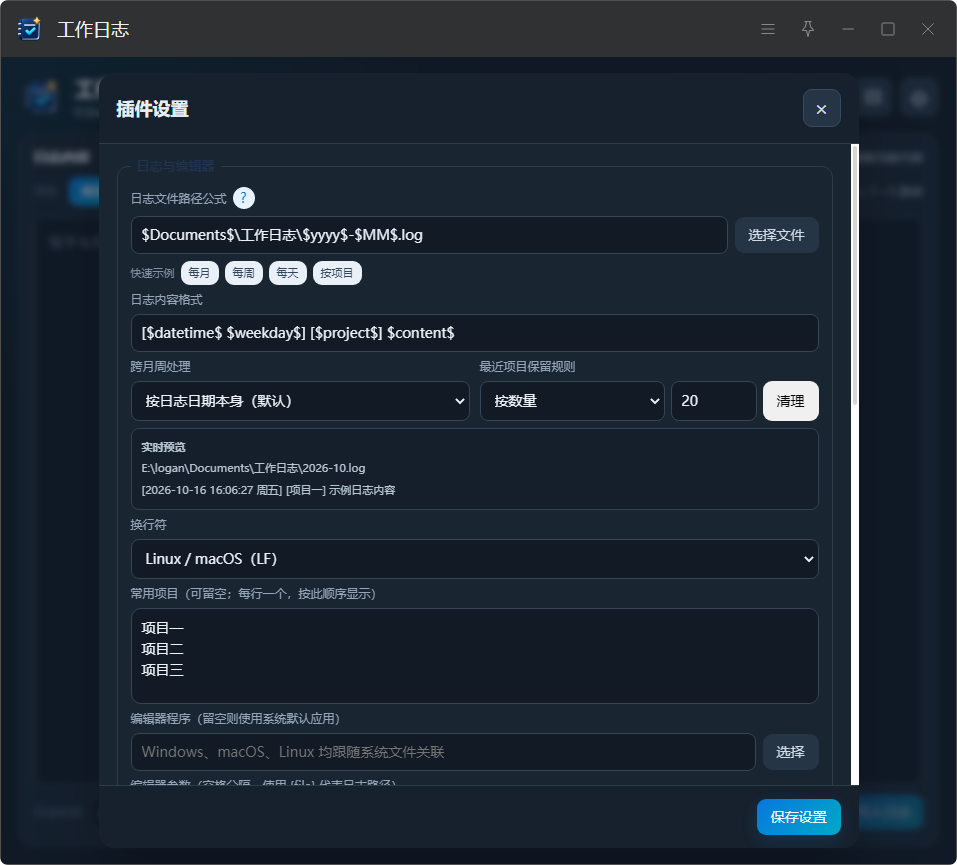Viewport: 957px width, 865px height.
Task: Select the 每月 quick example
Action: 200,273
